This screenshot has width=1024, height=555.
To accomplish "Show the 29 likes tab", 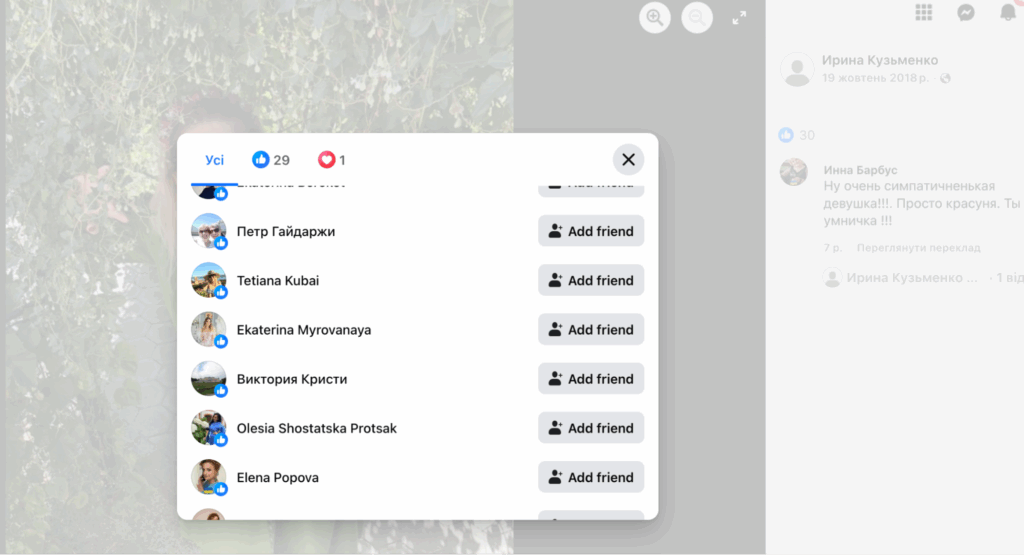I will point(271,160).
